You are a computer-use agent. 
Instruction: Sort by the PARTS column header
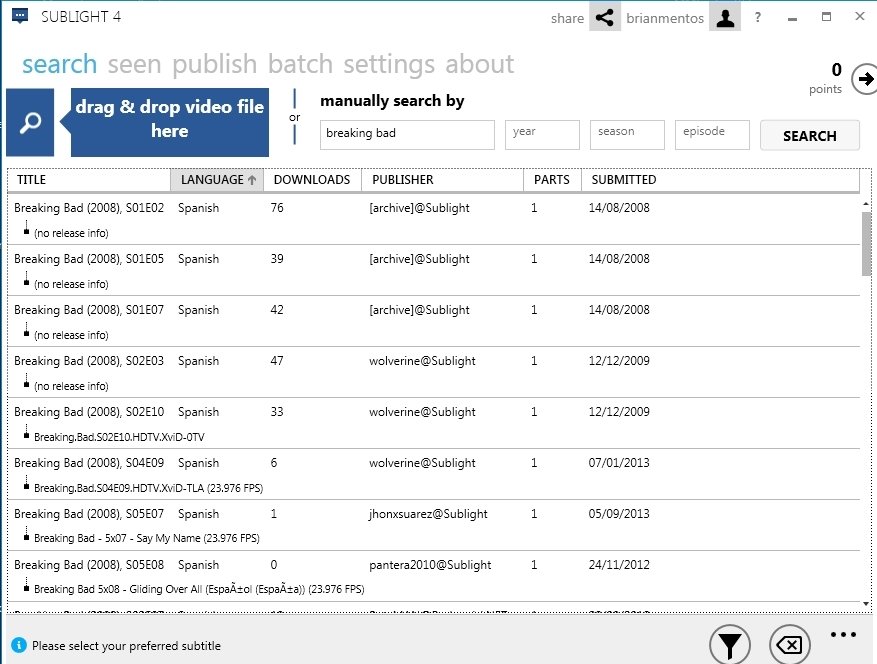point(552,180)
